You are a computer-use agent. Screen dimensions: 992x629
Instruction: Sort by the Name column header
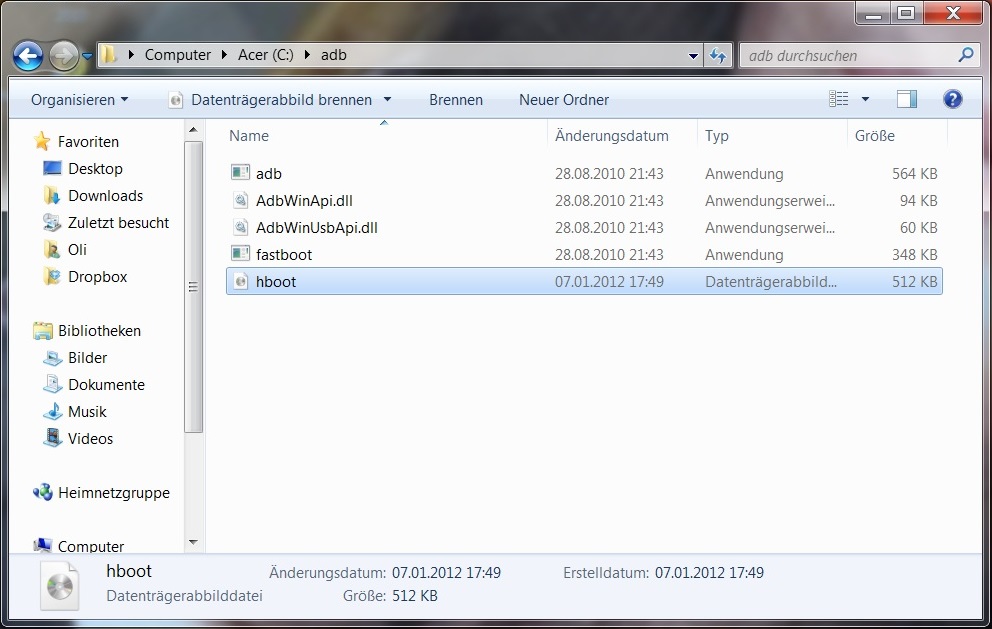249,135
